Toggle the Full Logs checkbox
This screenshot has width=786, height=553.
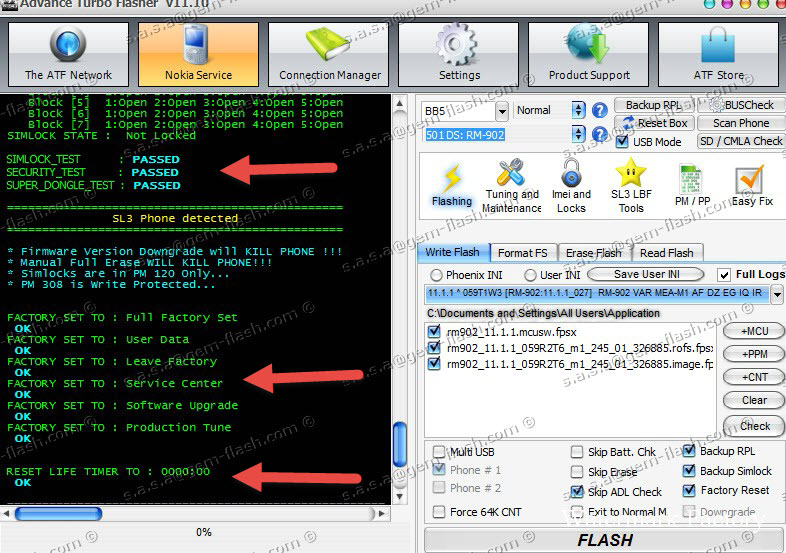click(723, 275)
